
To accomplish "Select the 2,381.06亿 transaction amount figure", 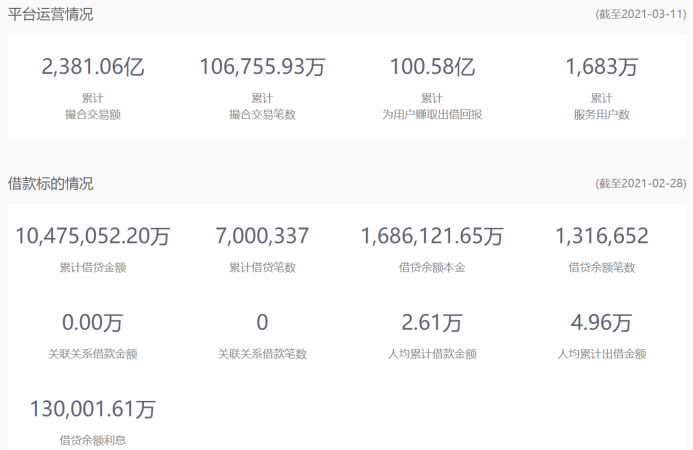I will pyautogui.click(x=93, y=68).
